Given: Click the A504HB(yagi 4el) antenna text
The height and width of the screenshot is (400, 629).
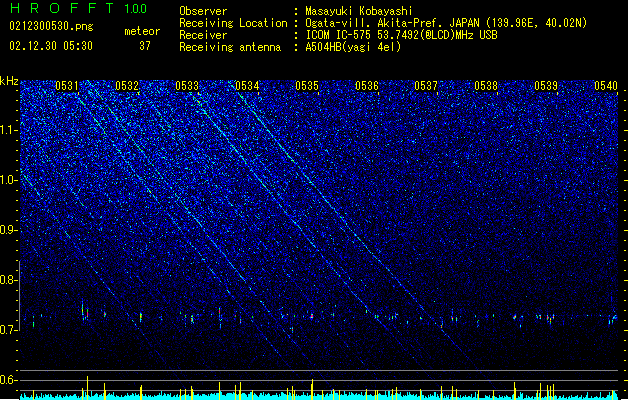Looking at the screenshot, I should (x=353, y=47).
